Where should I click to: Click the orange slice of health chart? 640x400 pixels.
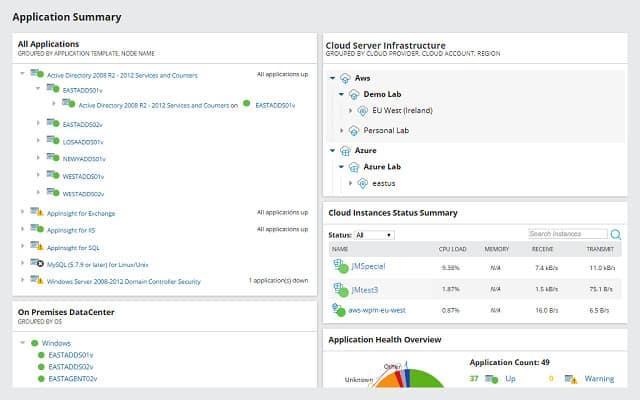point(388,380)
